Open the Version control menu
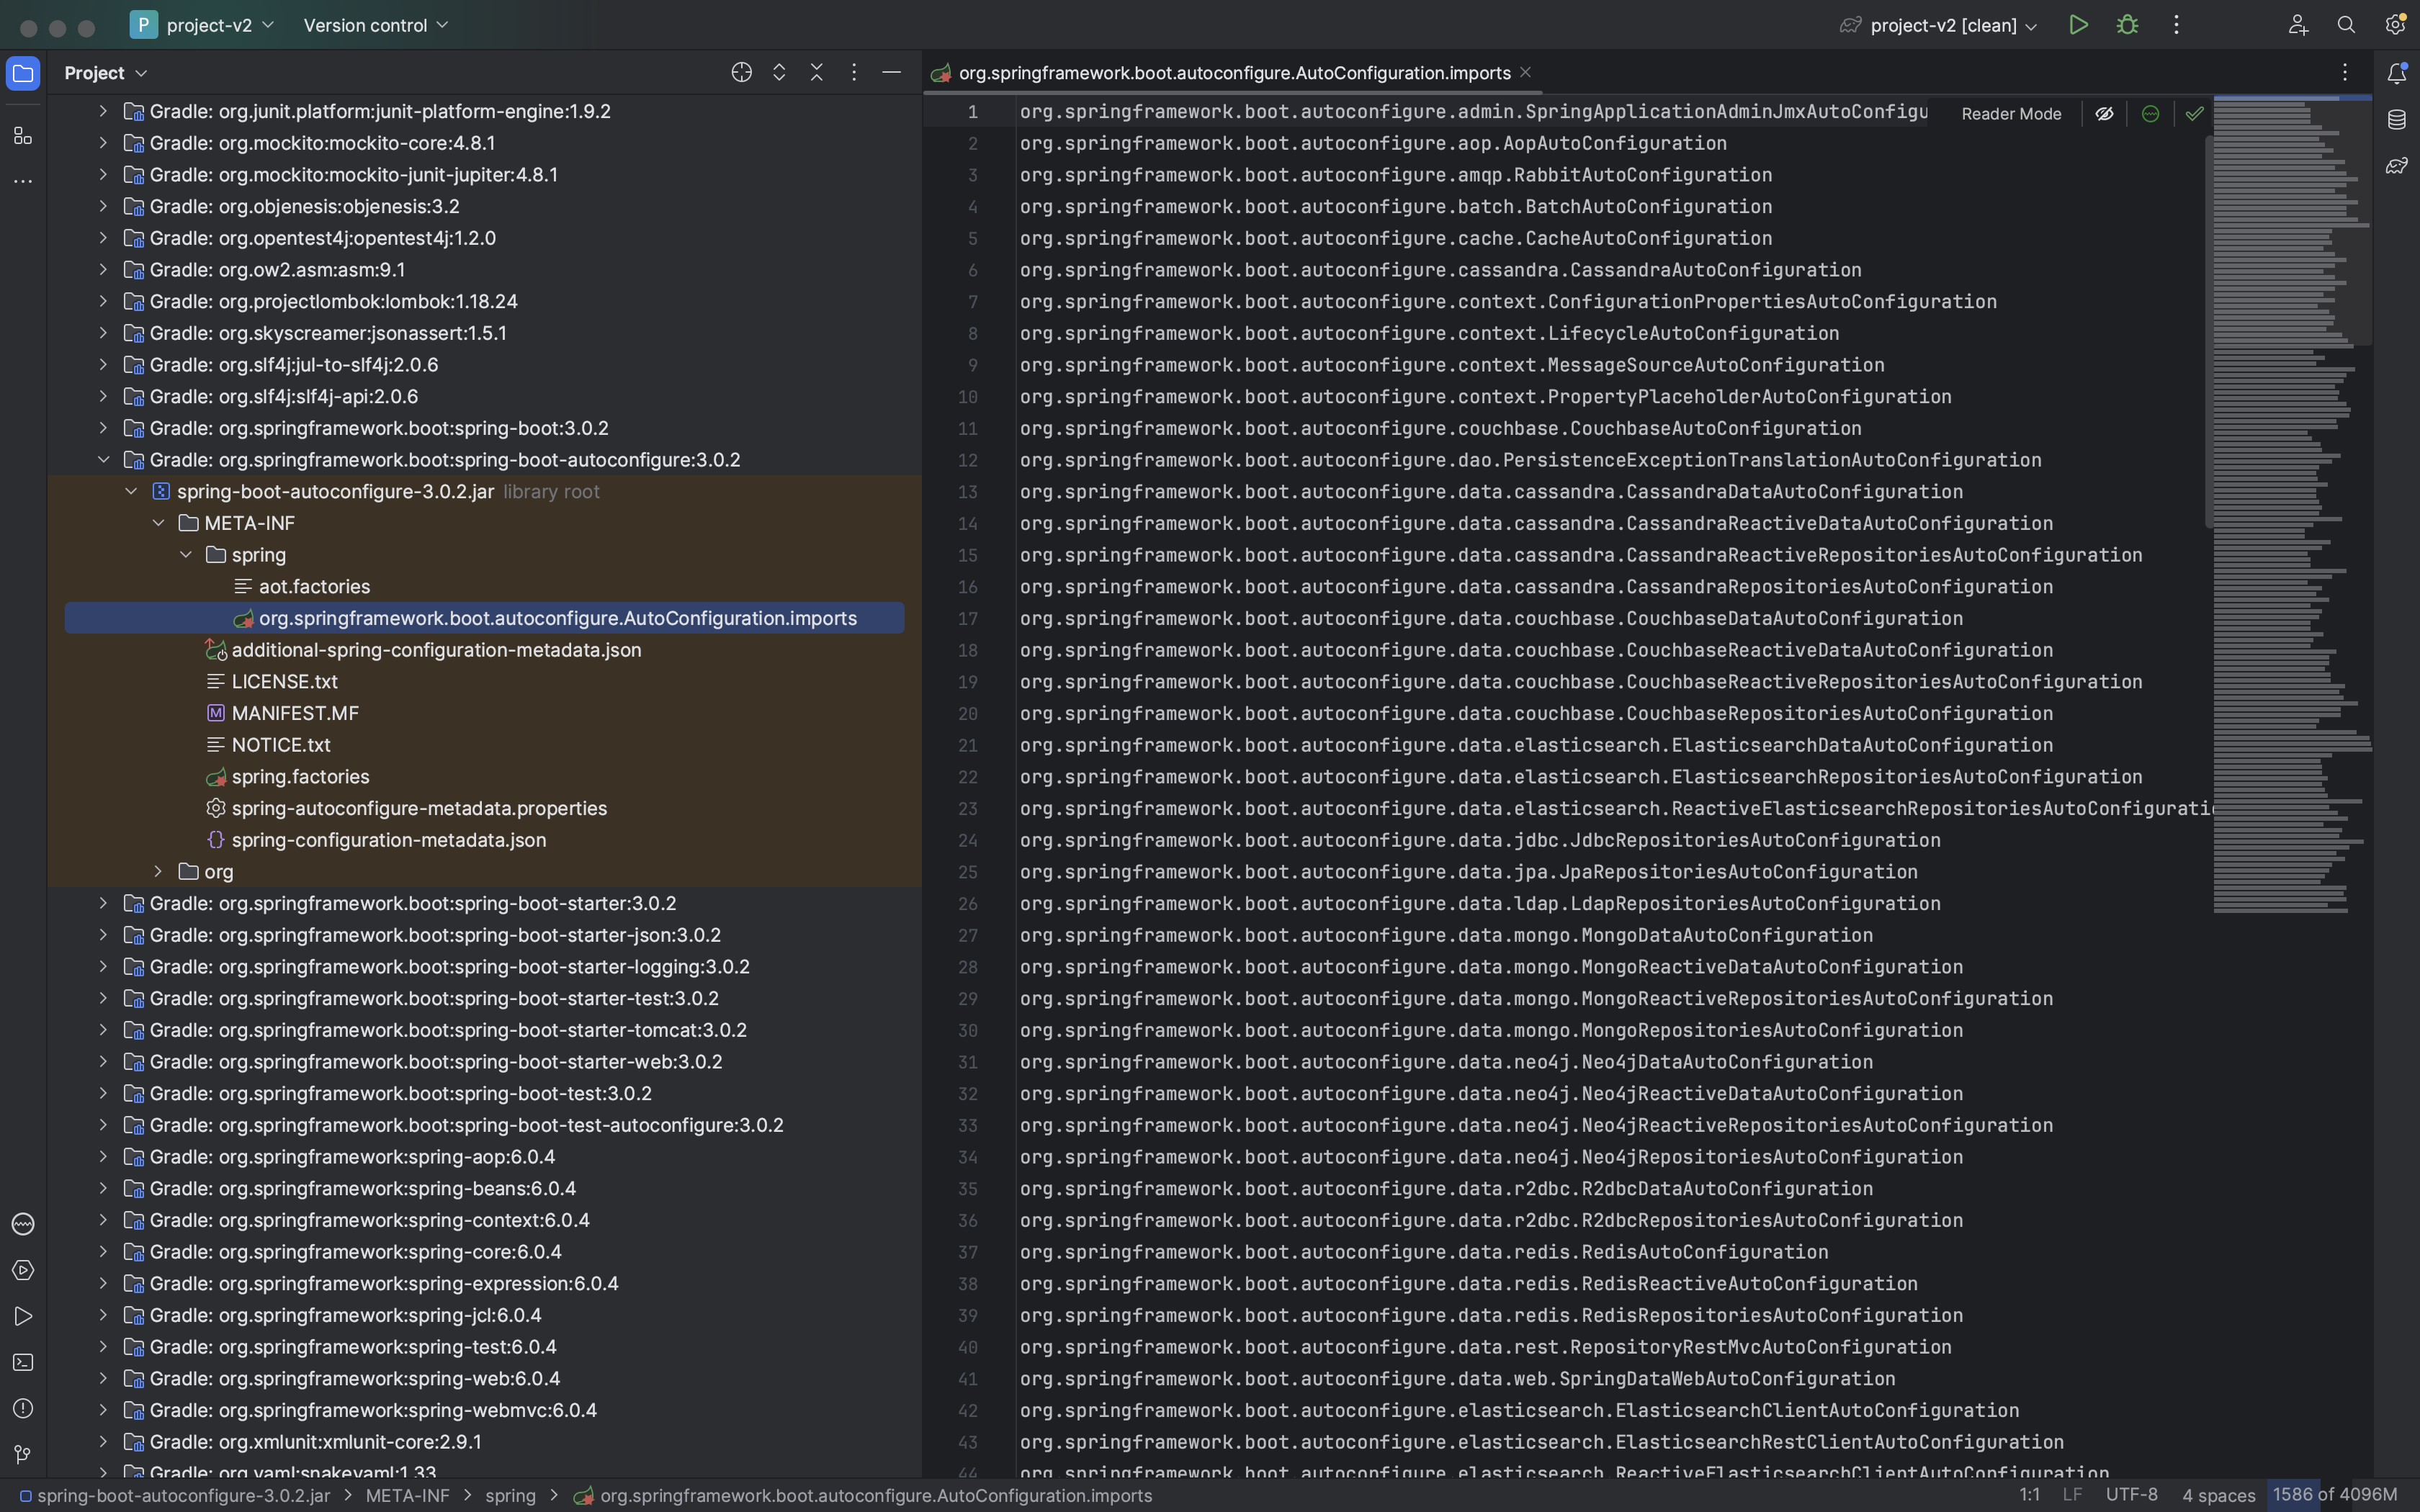 375,26
